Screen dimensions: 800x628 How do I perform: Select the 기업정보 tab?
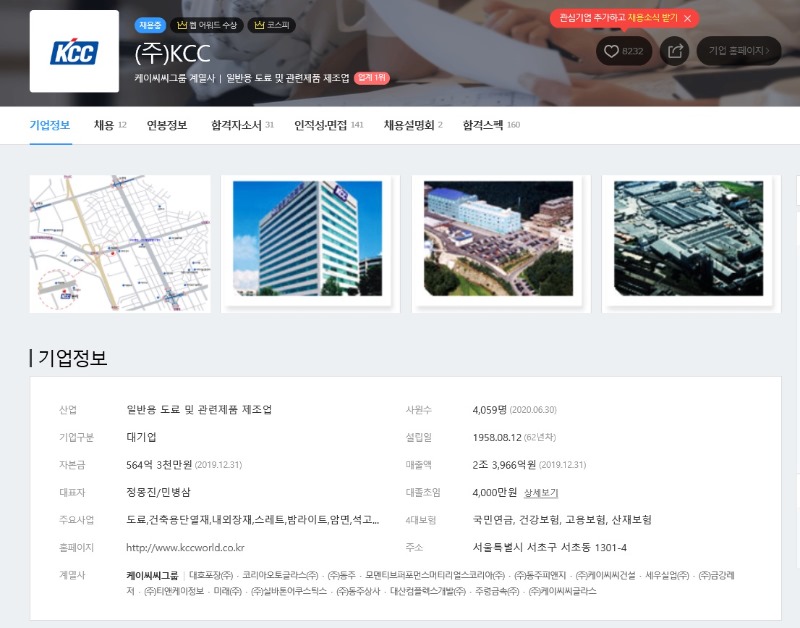tap(50, 125)
